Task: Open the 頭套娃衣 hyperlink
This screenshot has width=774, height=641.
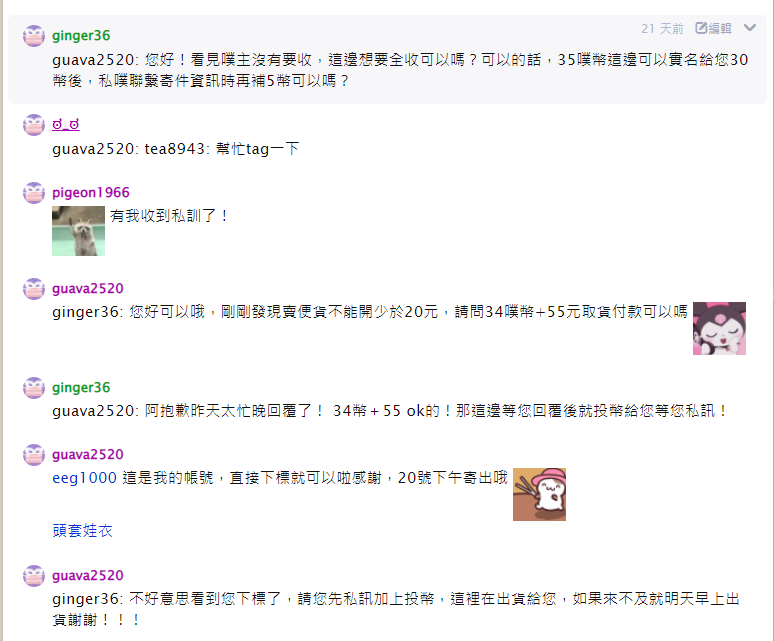Action: pyautogui.click(x=82, y=530)
